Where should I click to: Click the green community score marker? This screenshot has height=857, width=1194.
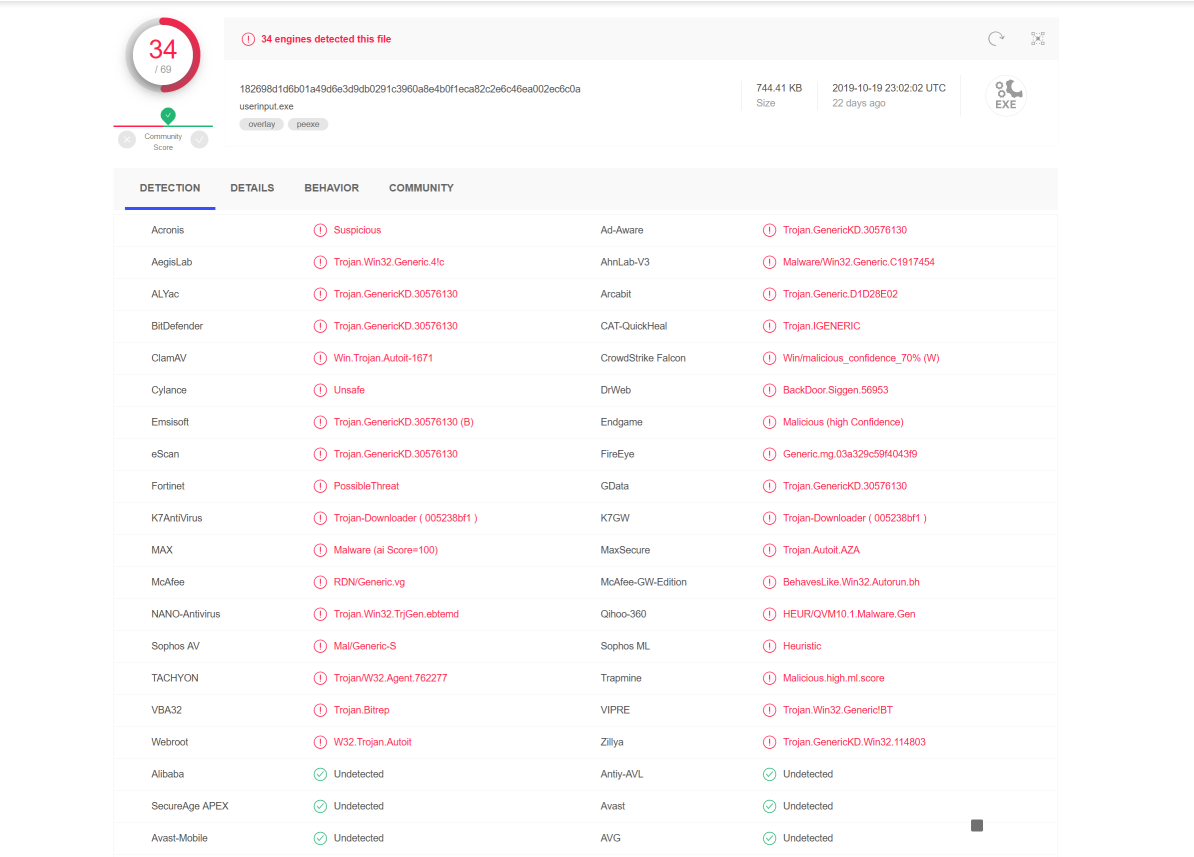click(x=168, y=116)
